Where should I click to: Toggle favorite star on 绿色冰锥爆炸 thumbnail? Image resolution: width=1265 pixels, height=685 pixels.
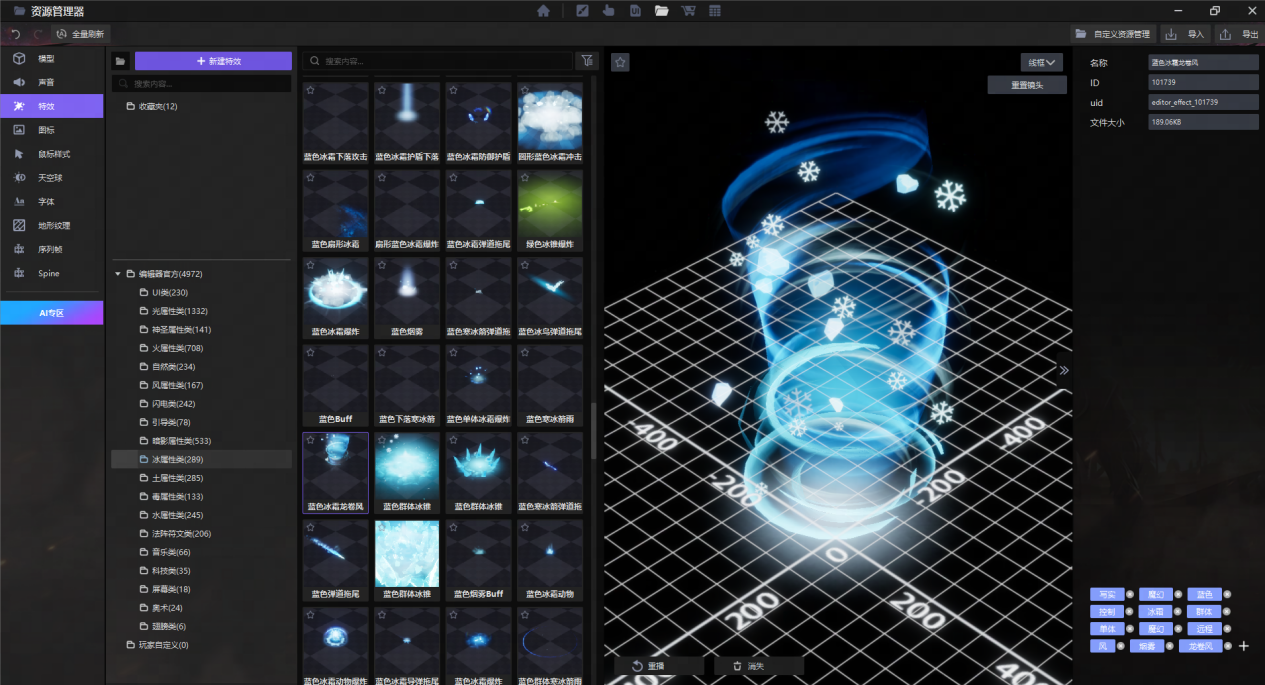(x=526, y=177)
